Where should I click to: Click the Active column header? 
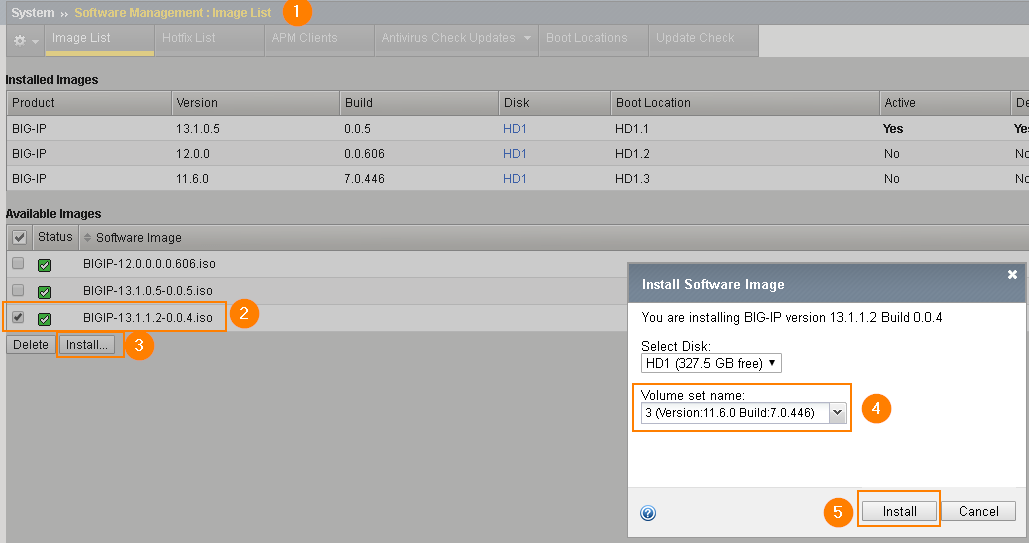pos(945,103)
